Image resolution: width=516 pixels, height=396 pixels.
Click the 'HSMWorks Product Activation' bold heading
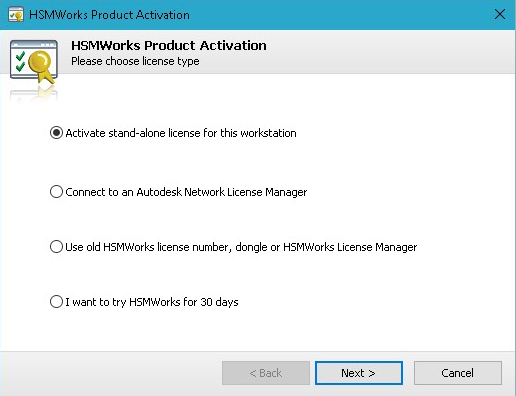(169, 45)
